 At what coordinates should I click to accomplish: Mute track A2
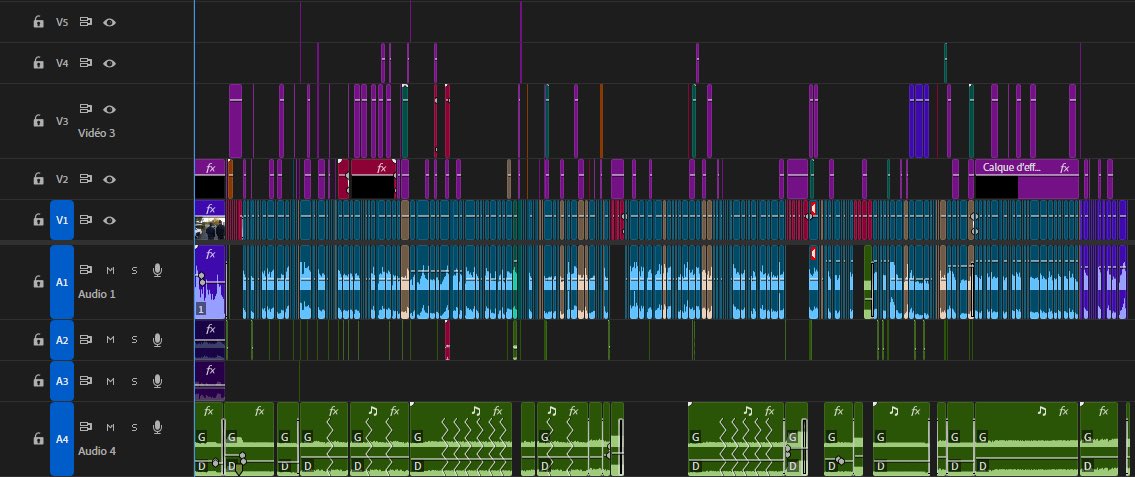tap(111, 339)
